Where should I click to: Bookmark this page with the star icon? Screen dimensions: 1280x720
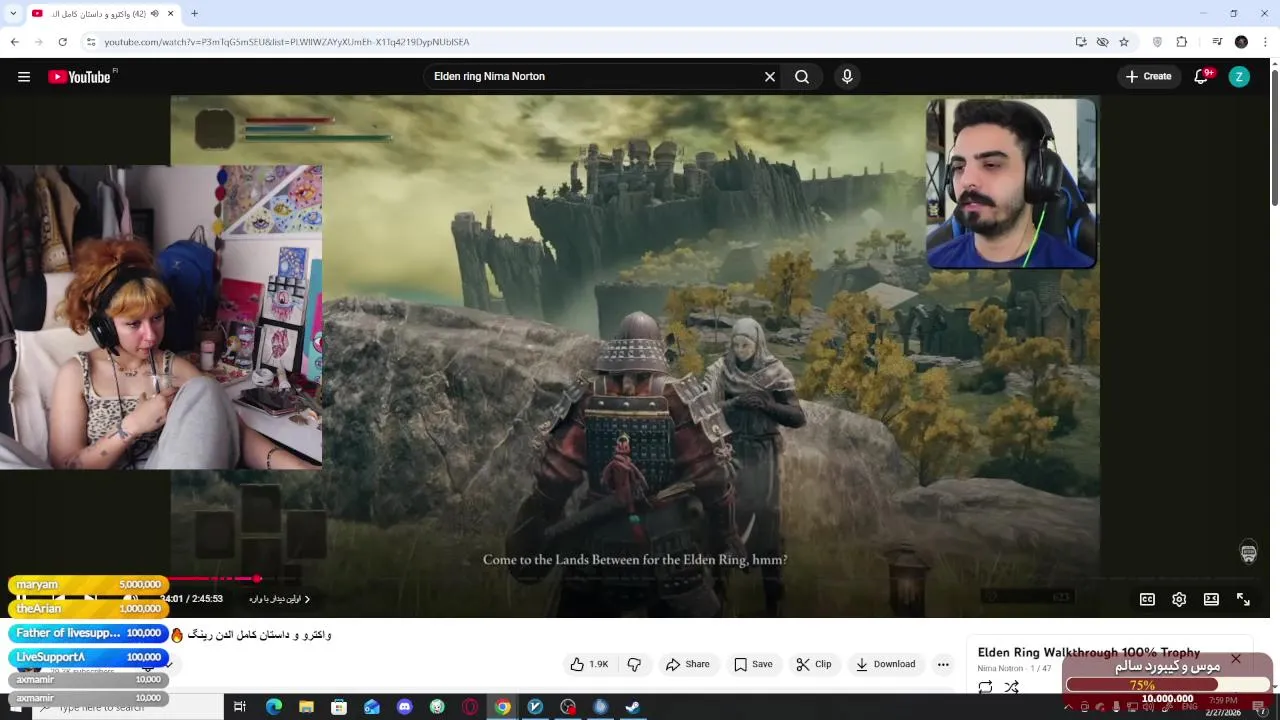point(1124,42)
